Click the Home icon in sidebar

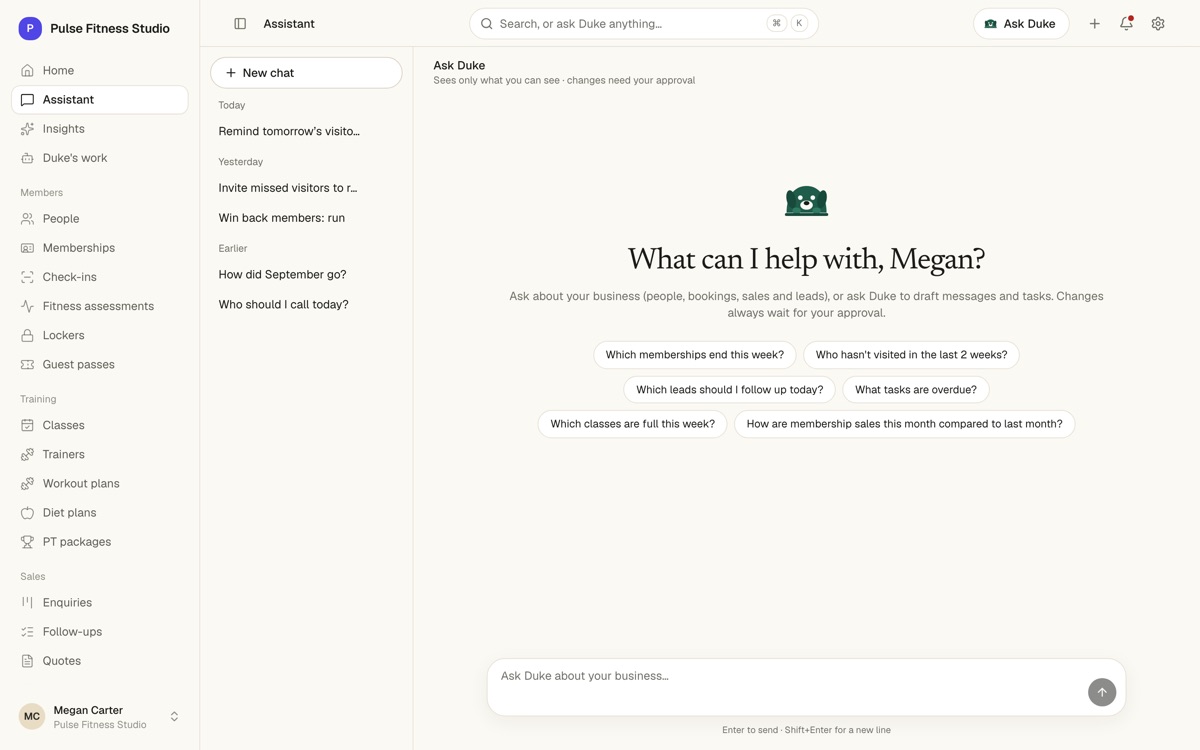click(27, 71)
